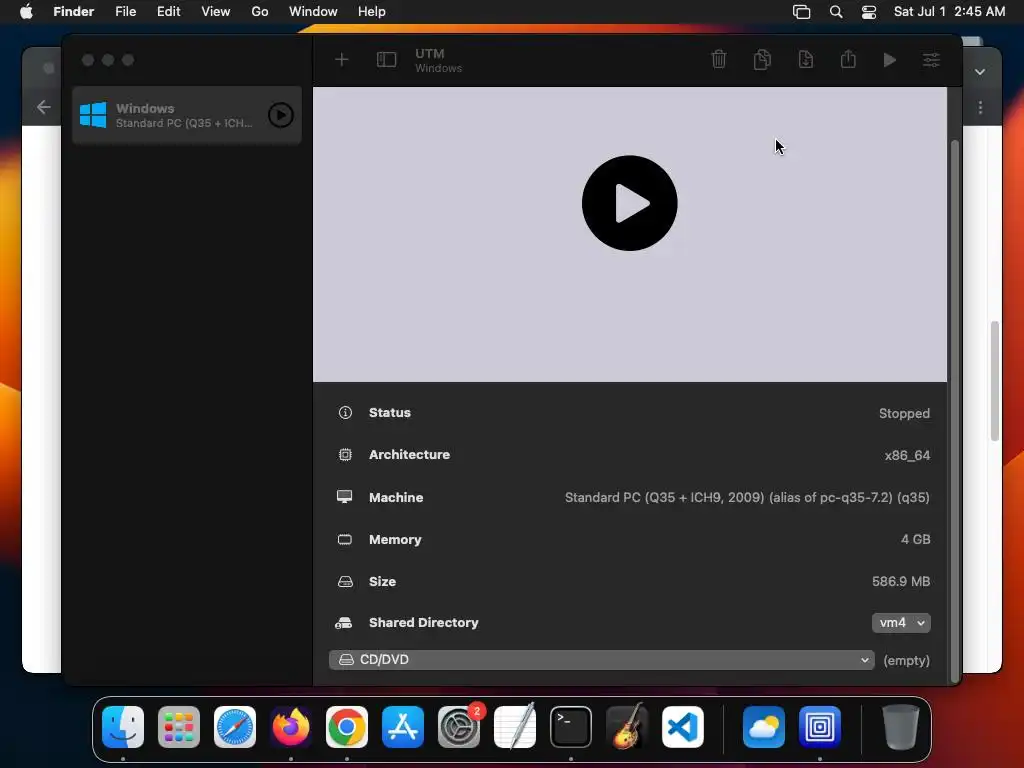Launch Google Chrome from the Dock

tap(347, 727)
